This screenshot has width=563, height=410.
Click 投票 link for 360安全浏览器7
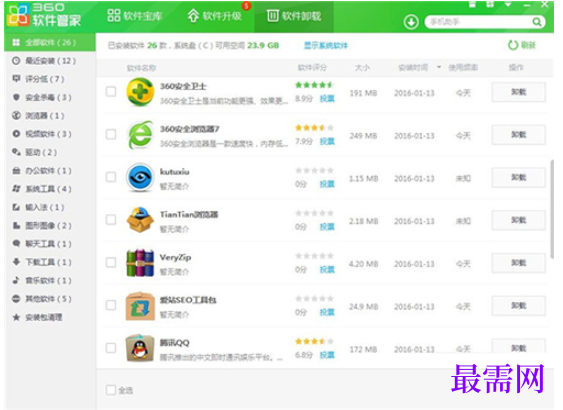coord(327,141)
